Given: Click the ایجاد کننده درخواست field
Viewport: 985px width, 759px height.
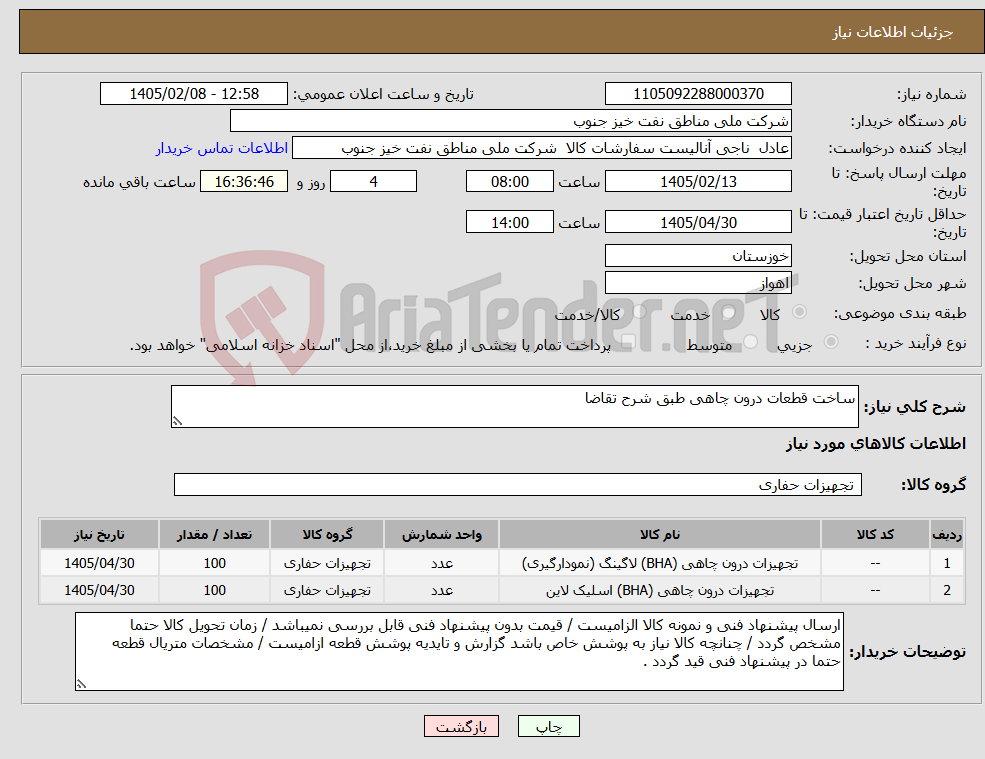Looking at the screenshot, I should tap(541, 148).
